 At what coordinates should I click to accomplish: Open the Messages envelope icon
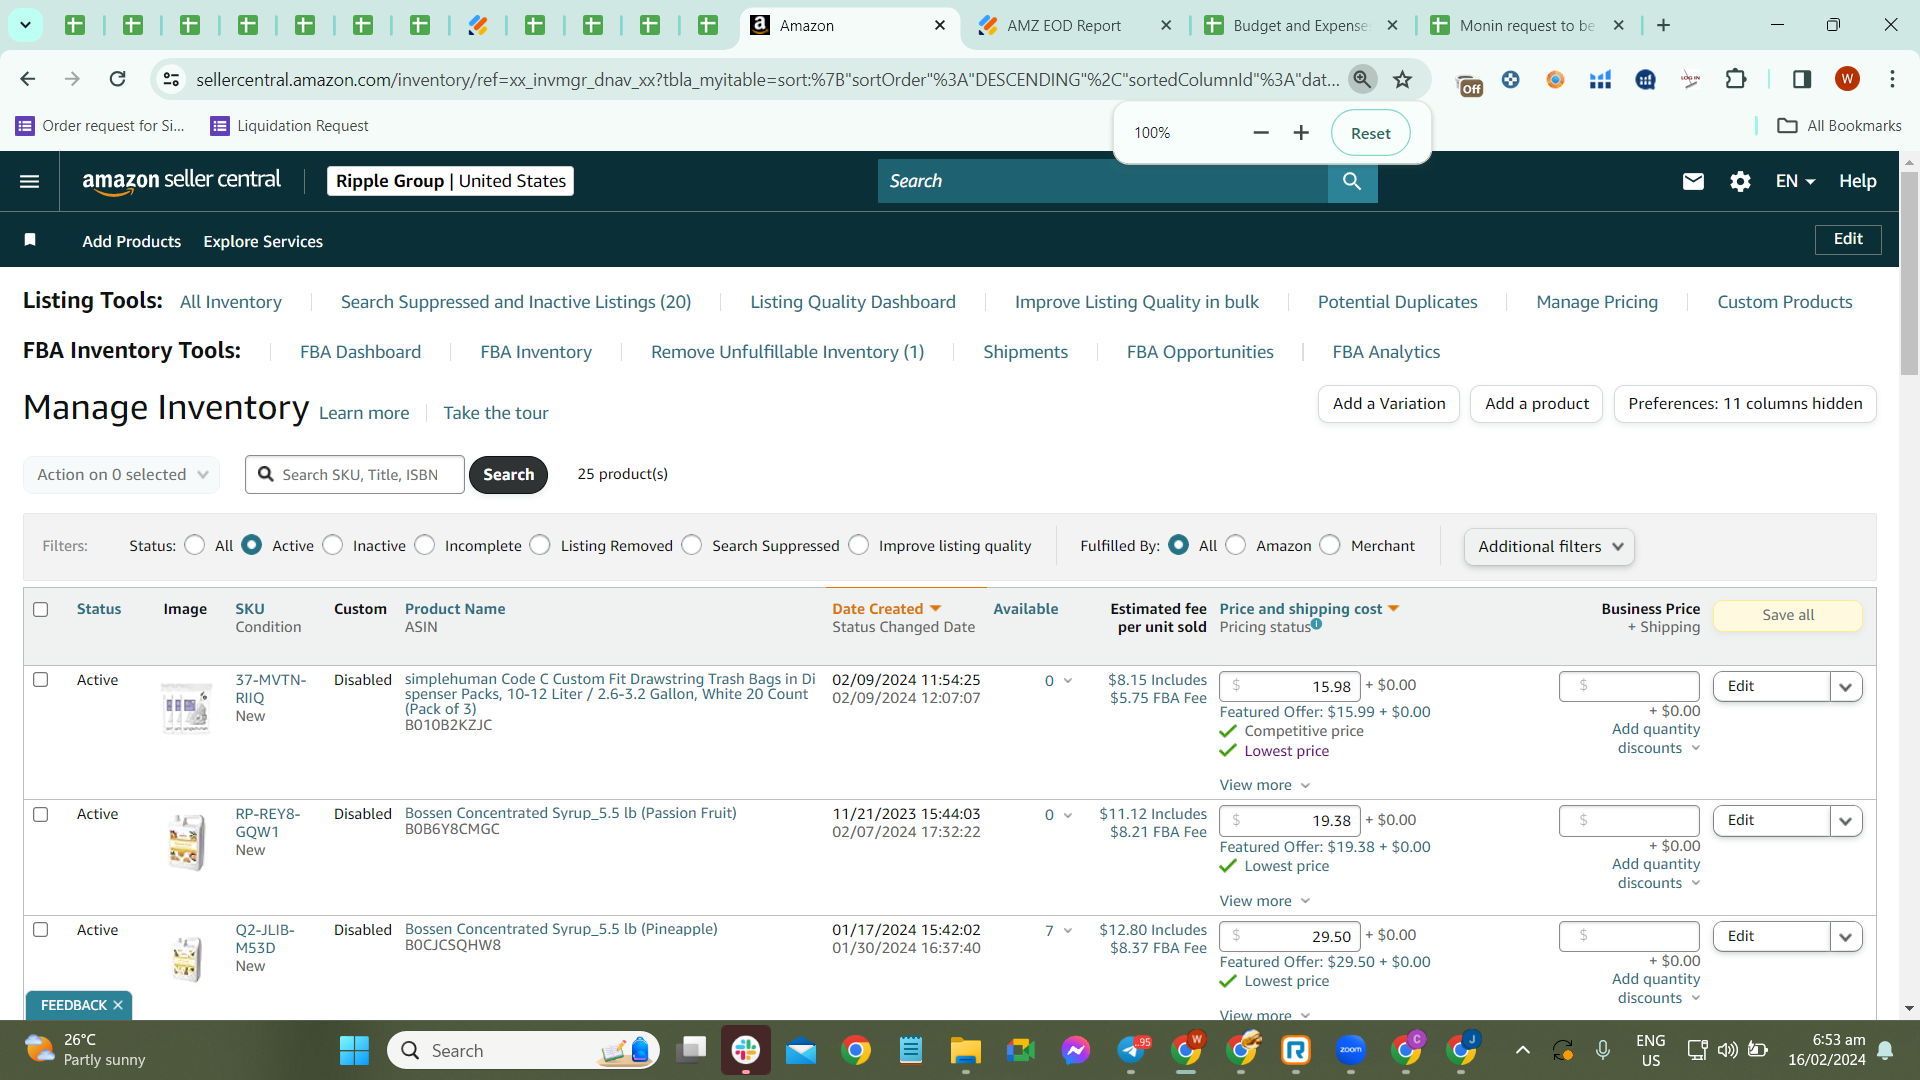[1693, 181]
